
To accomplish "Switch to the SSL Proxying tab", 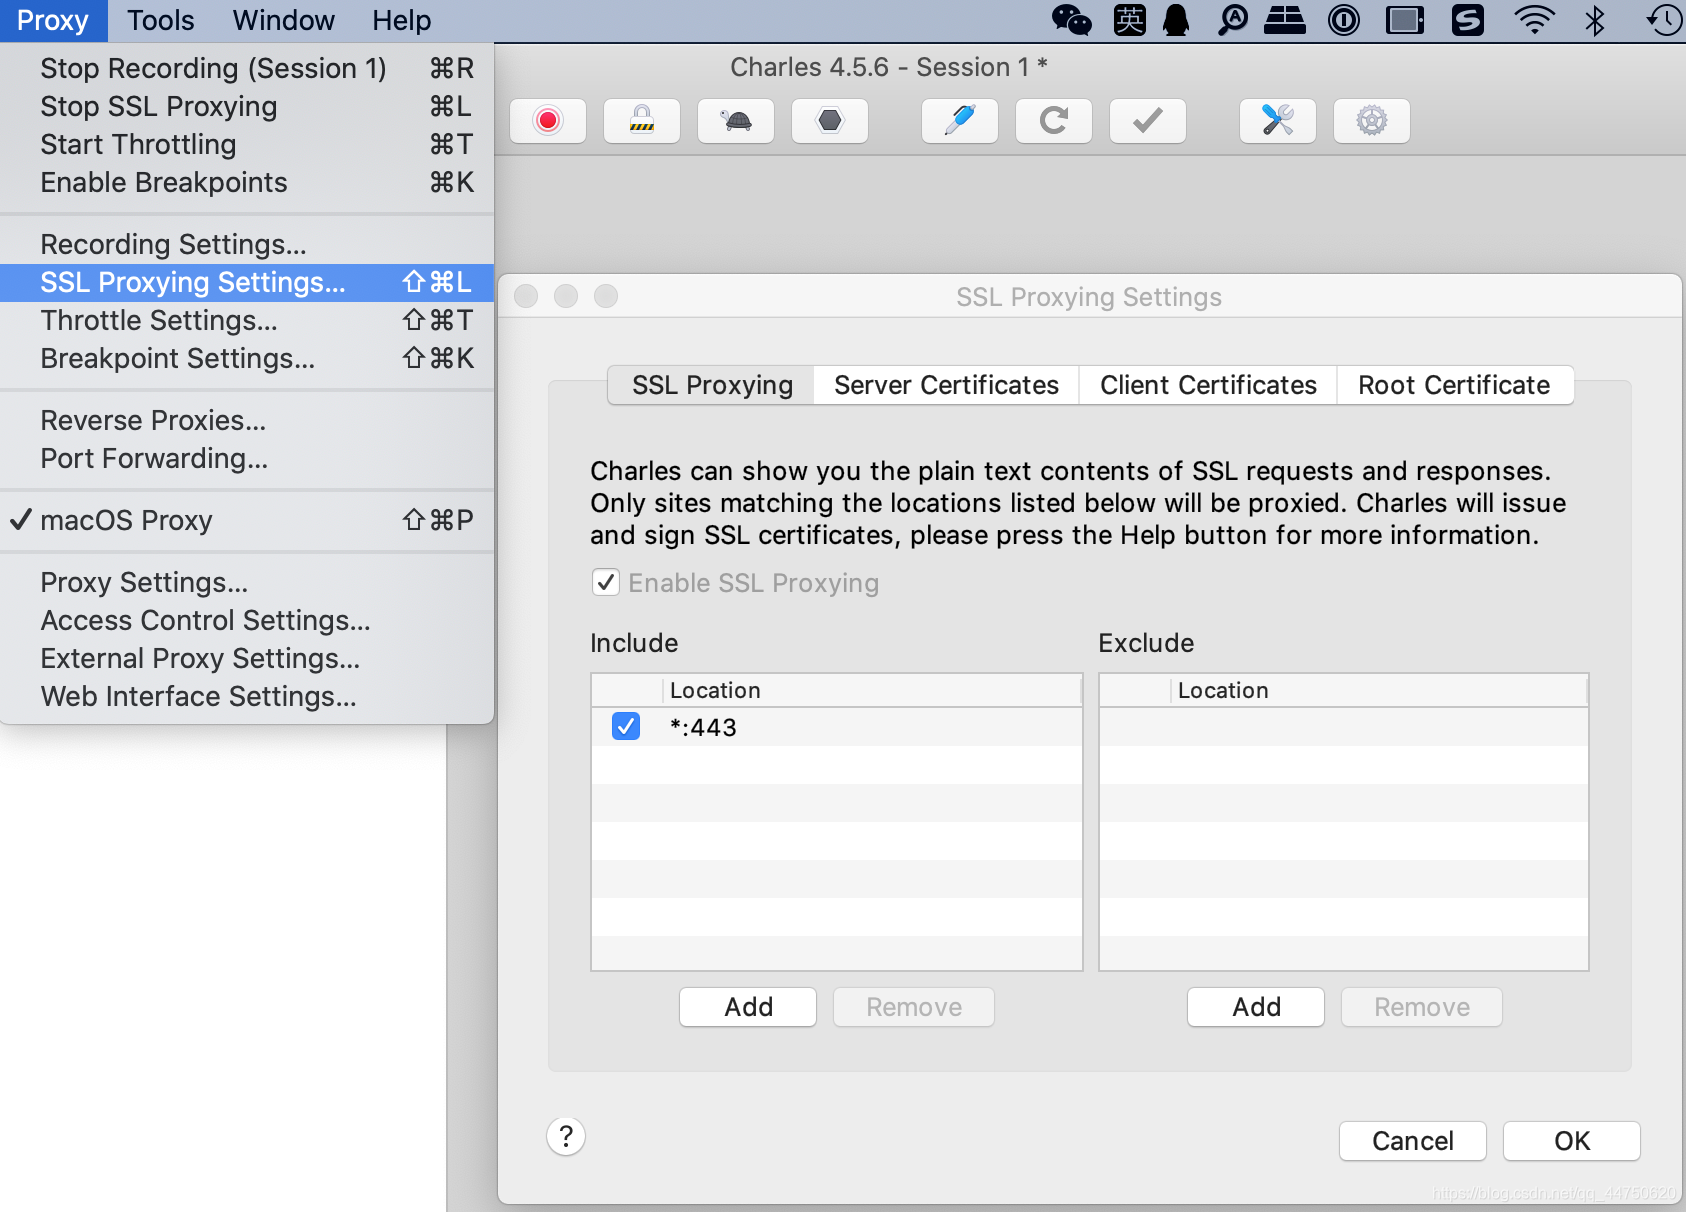I will click(x=711, y=385).
